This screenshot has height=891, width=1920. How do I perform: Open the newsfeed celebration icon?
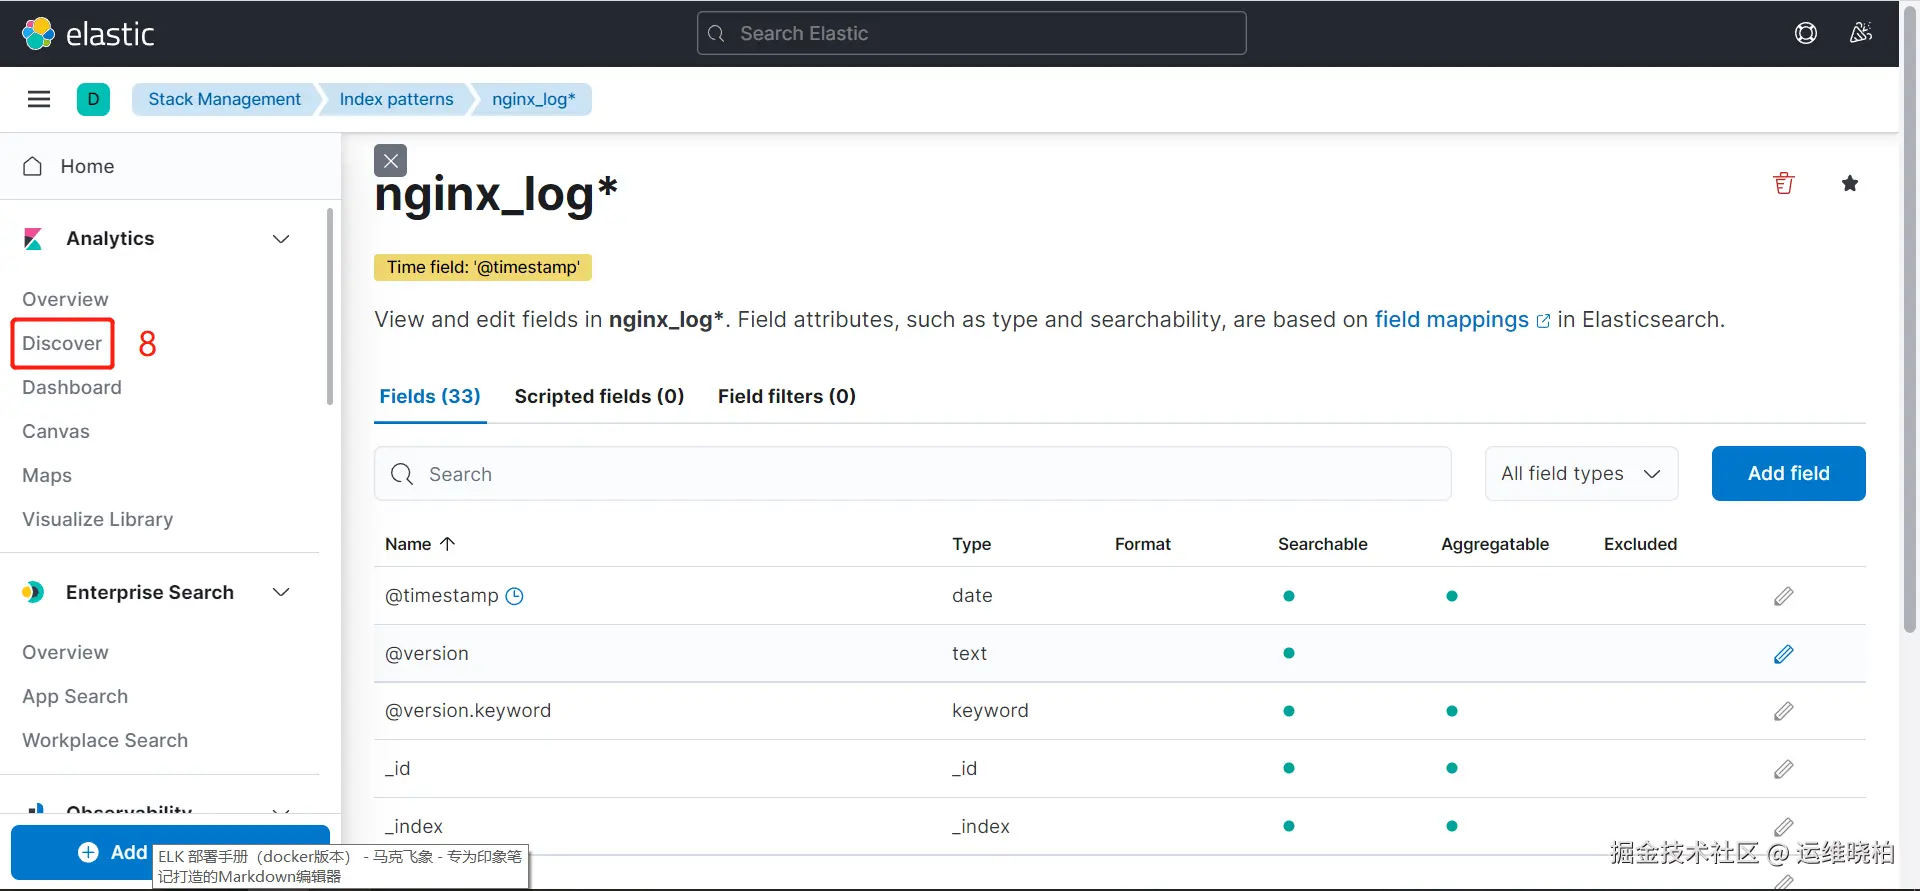[x=1860, y=33]
